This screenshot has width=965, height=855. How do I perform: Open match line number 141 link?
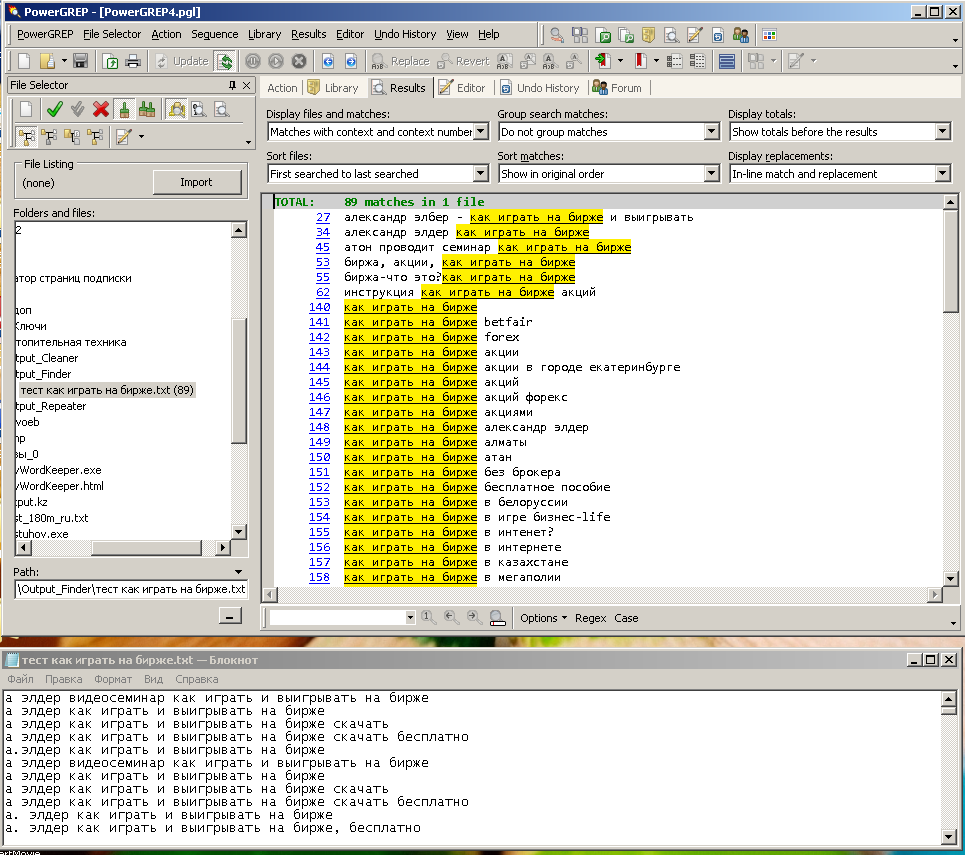(x=319, y=322)
